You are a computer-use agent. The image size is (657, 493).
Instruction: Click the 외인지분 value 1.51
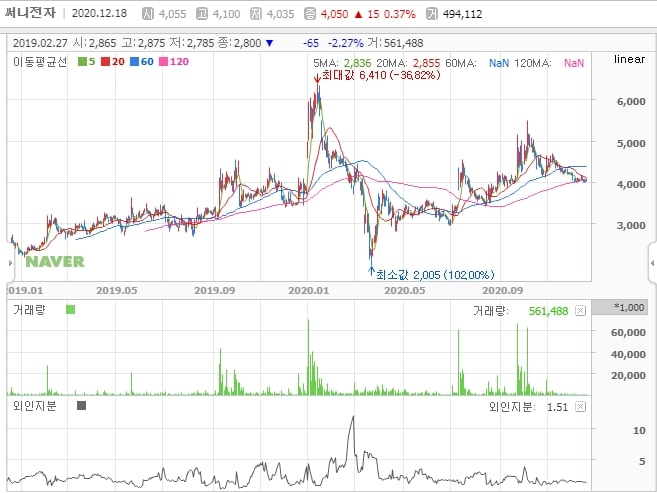pyautogui.click(x=557, y=407)
